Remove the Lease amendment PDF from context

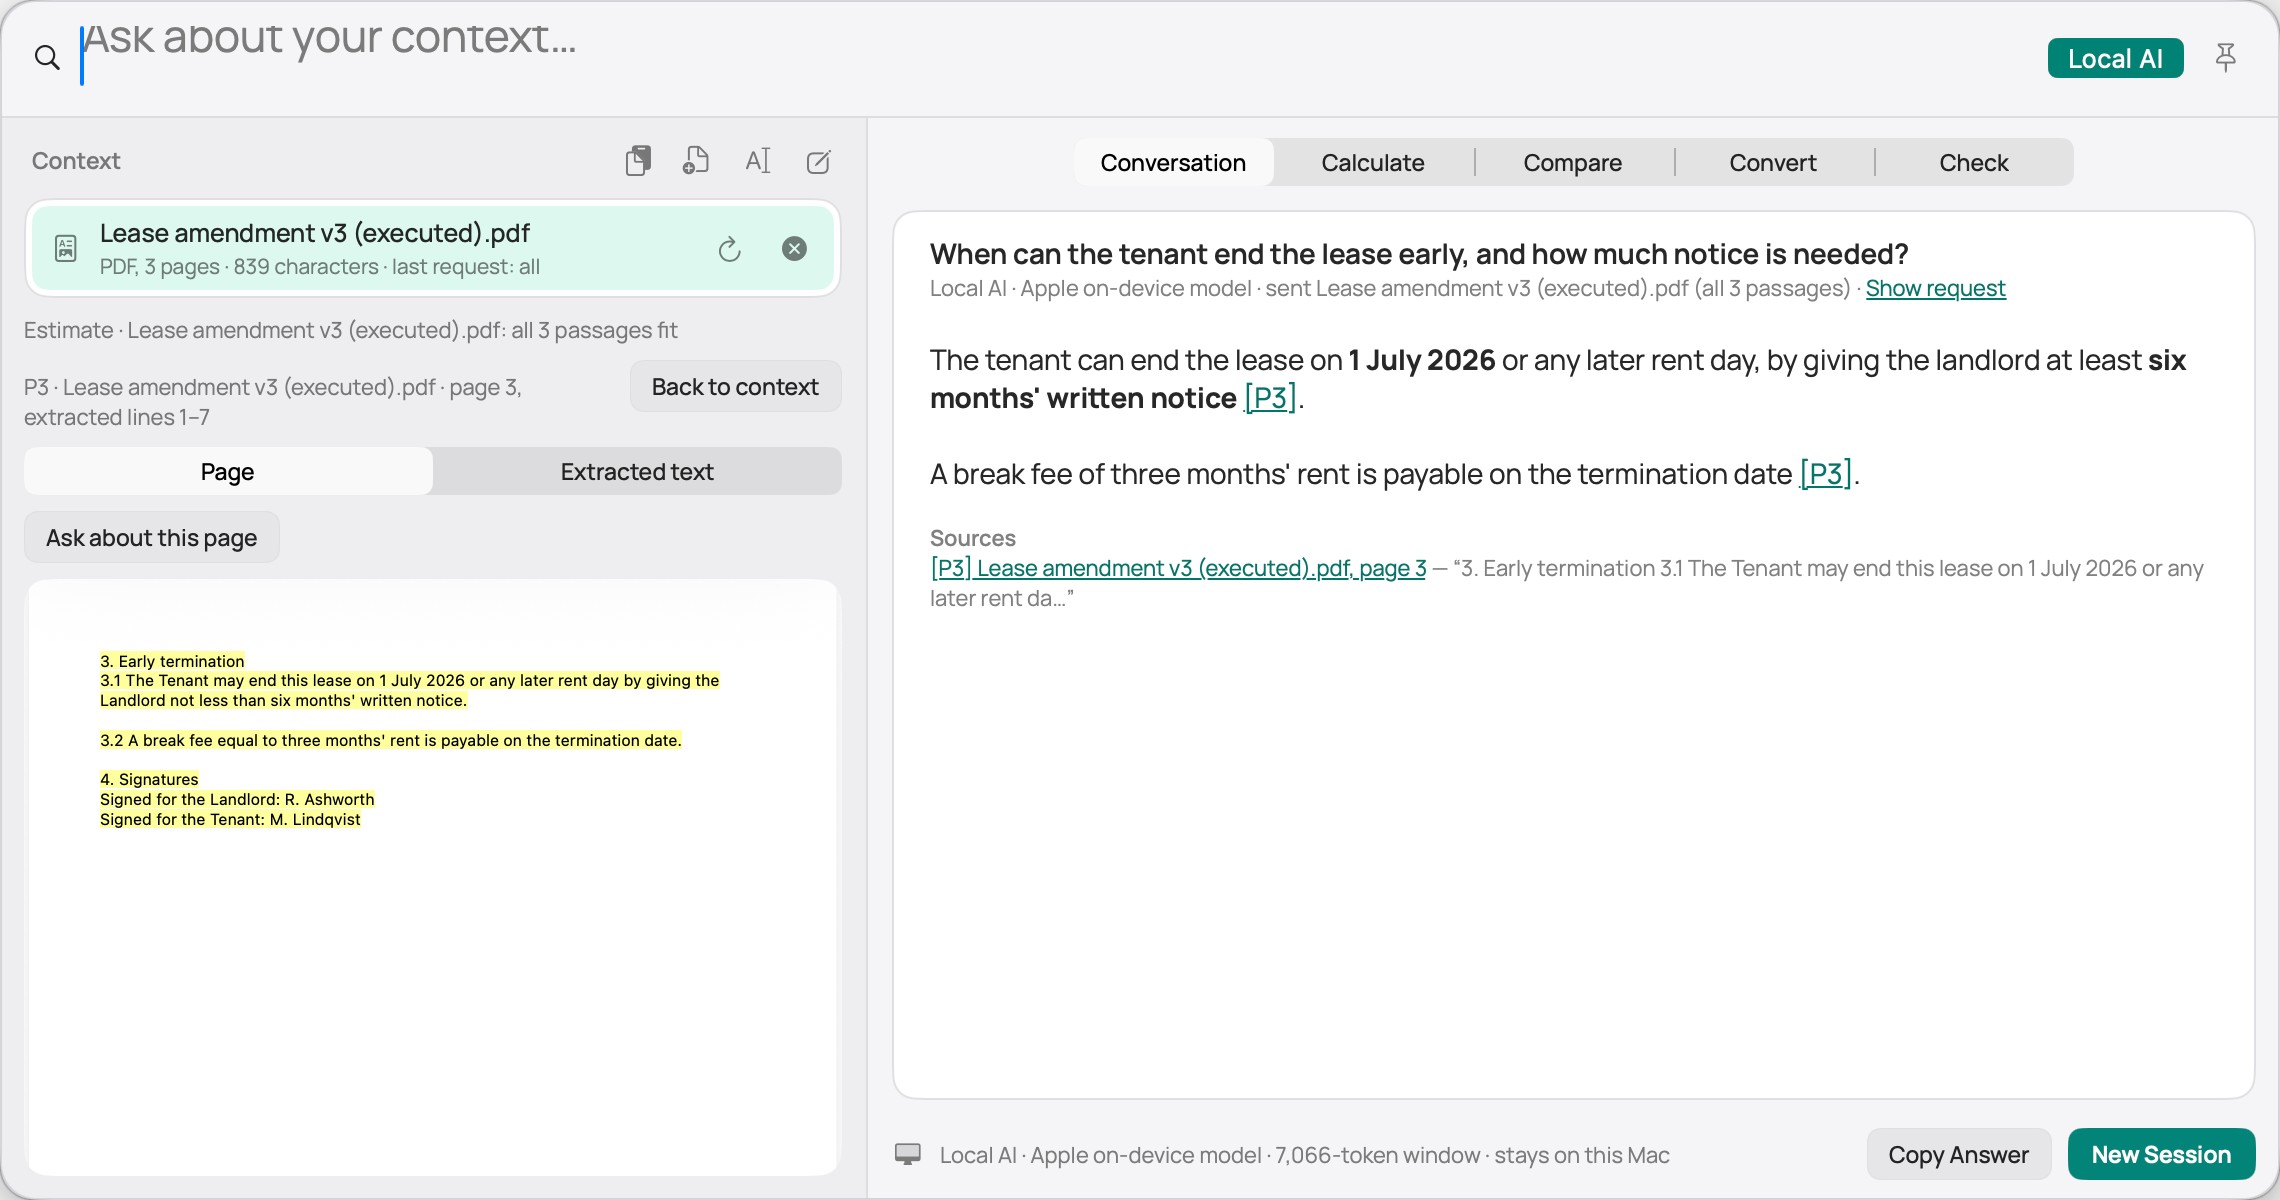click(x=794, y=249)
